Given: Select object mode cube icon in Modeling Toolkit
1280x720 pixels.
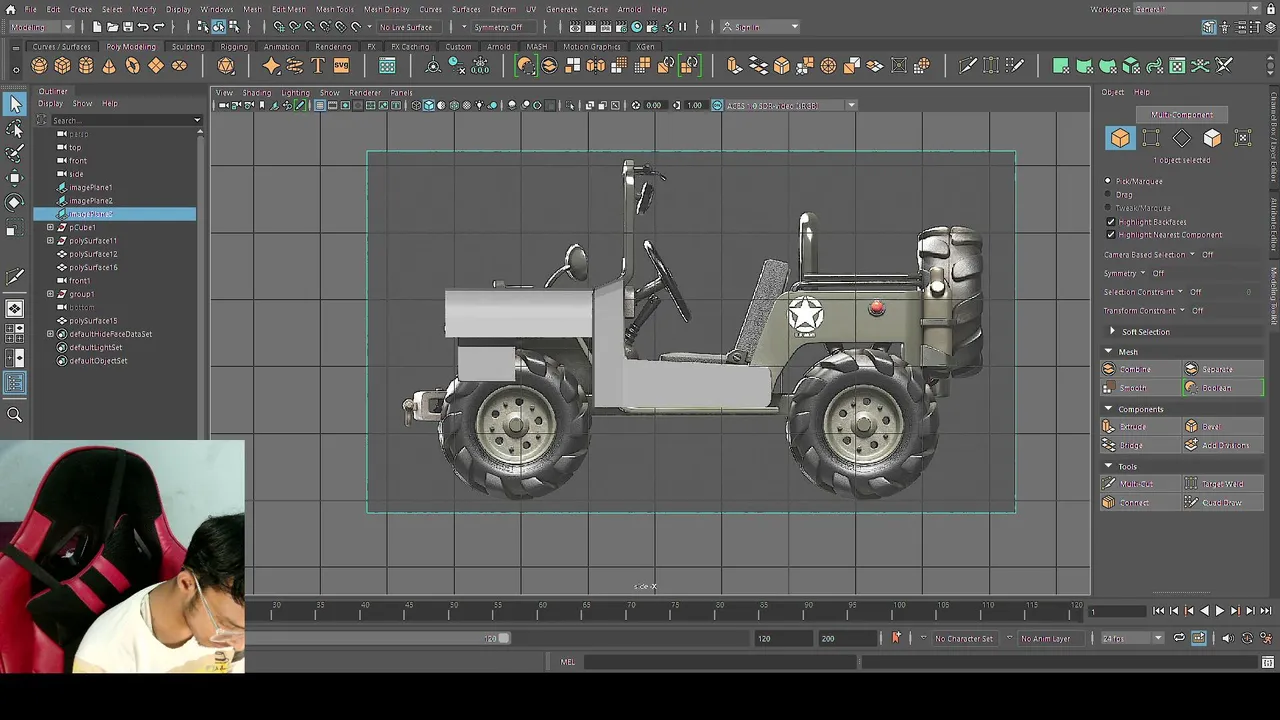Looking at the screenshot, I should [x=1120, y=138].
